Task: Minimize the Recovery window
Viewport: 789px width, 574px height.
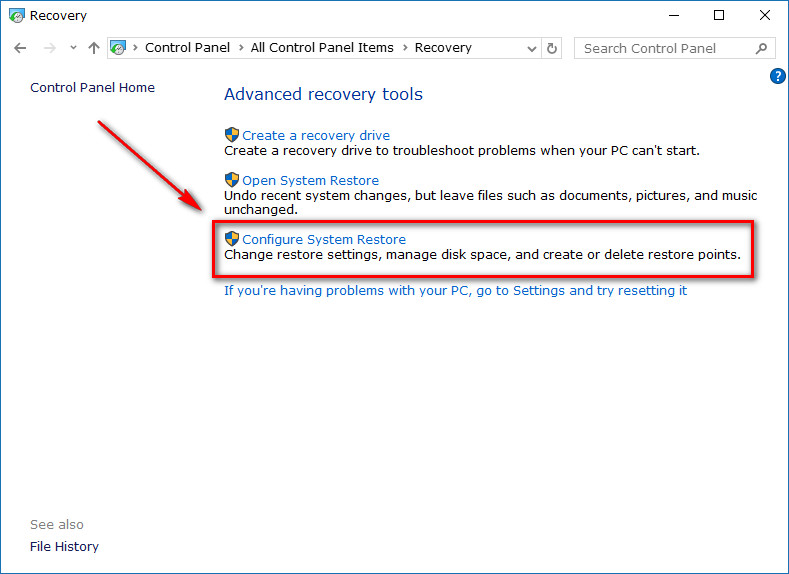Action: point(674,16)
